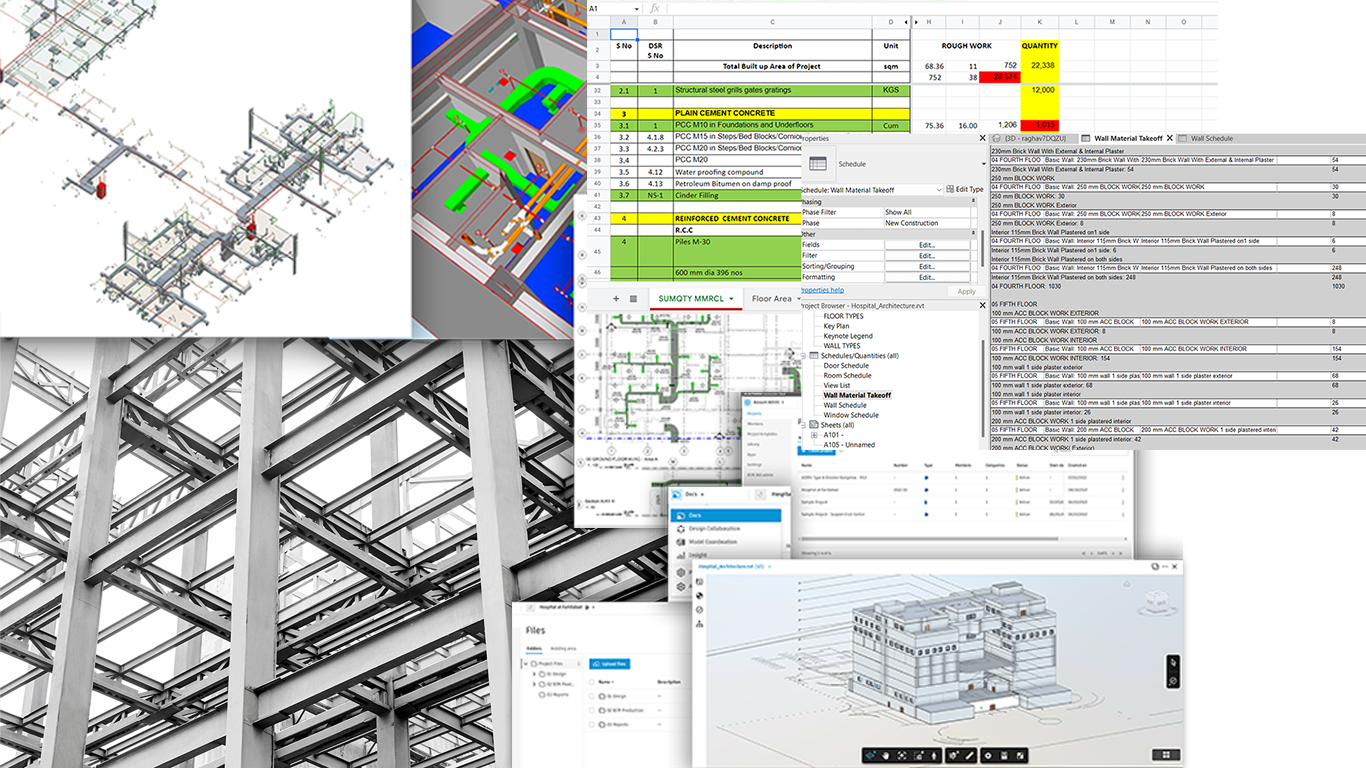This screenshot has width=1366, height=768.
Task: Select Window Schedule in Project Browser
Action: coord(851,415)
